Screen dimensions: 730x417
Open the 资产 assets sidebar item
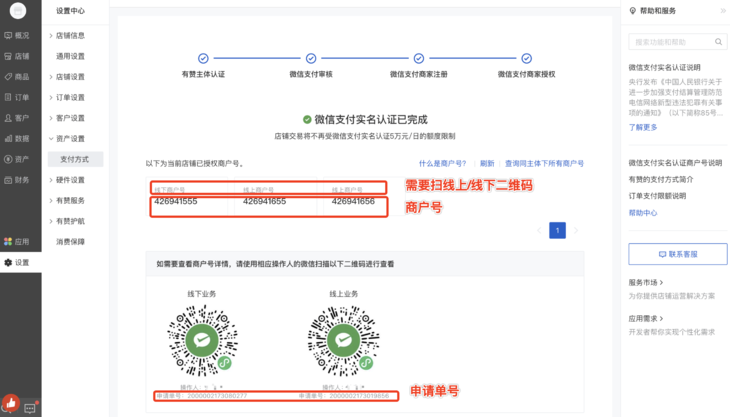pyautogui.click(x=17, y=159)
